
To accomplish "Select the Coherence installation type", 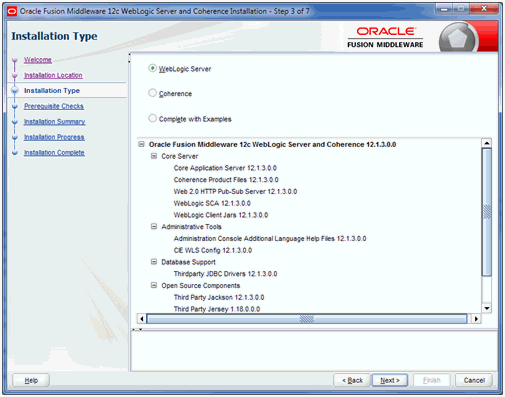I will (152, 93).
